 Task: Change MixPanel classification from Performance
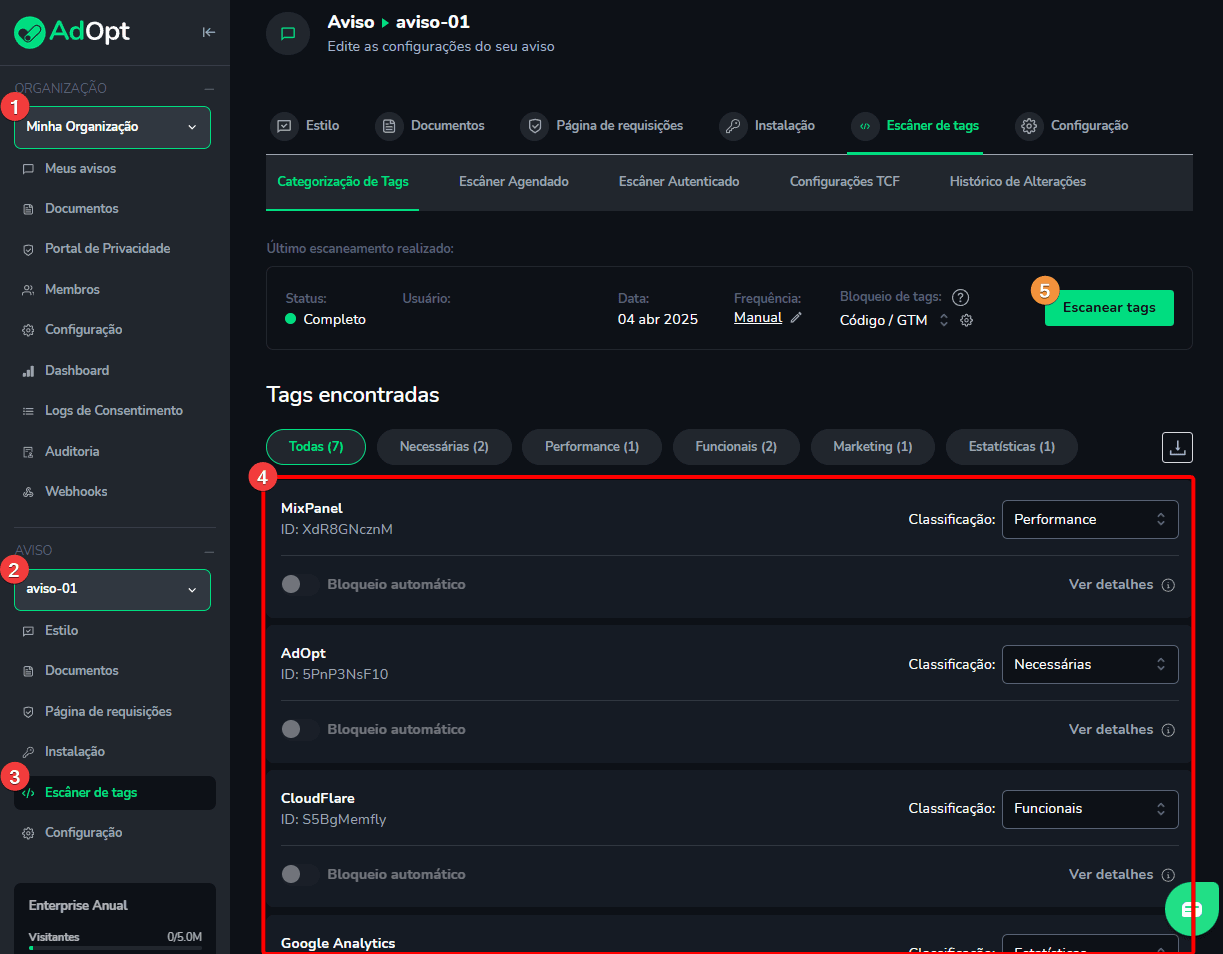[x=1090, y=519]
